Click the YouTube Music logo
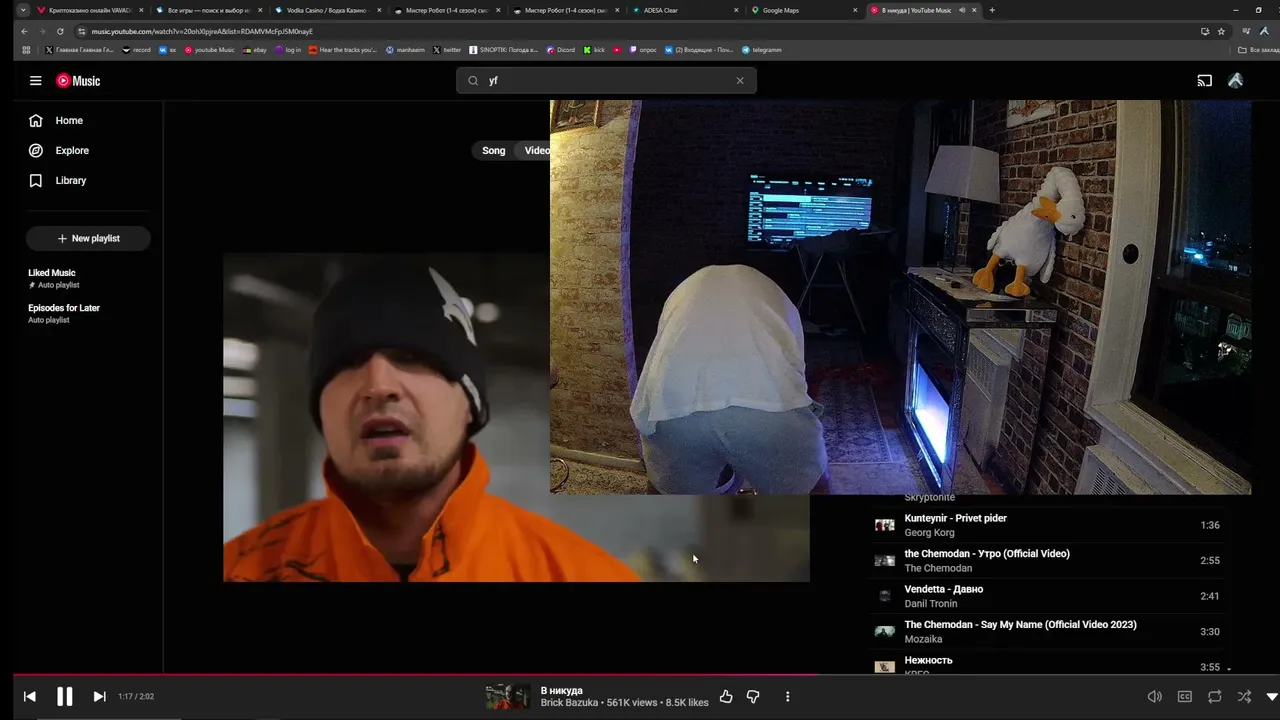Viewport: 1280px width, 720px height. [78, 81]
